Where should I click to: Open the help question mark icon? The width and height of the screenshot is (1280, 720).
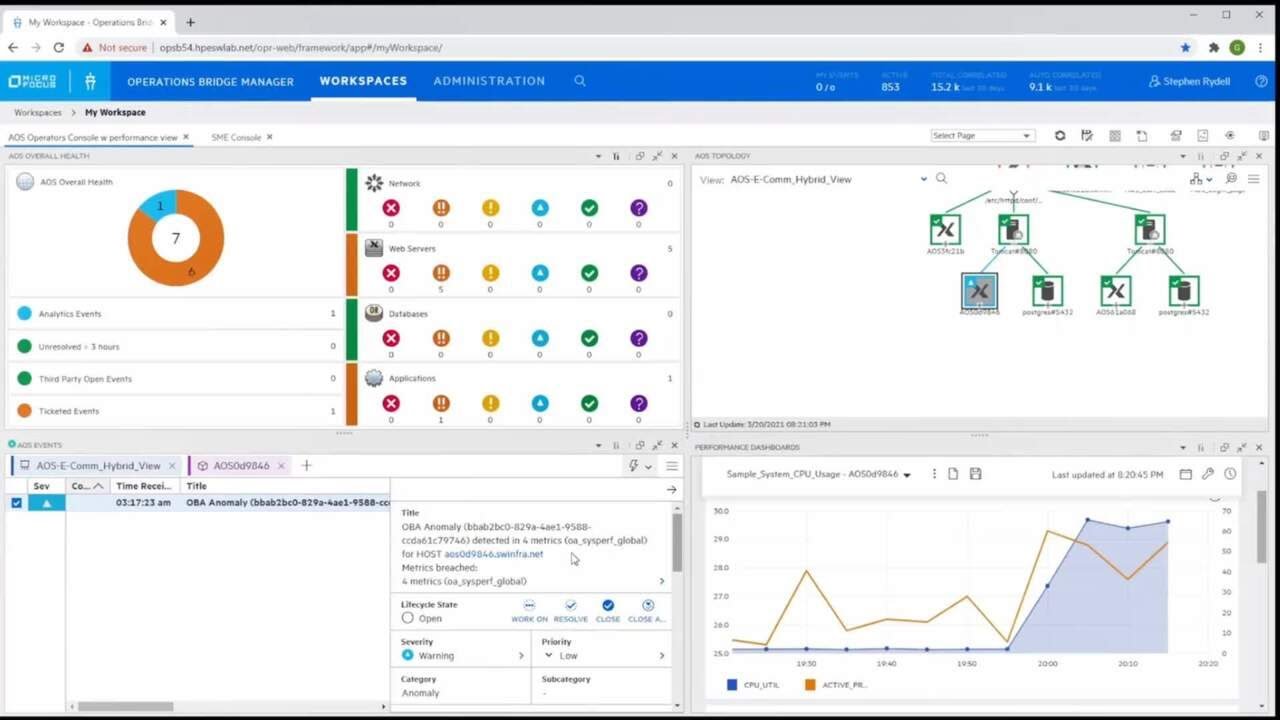pyautogui.click(x=1261, y=81)
